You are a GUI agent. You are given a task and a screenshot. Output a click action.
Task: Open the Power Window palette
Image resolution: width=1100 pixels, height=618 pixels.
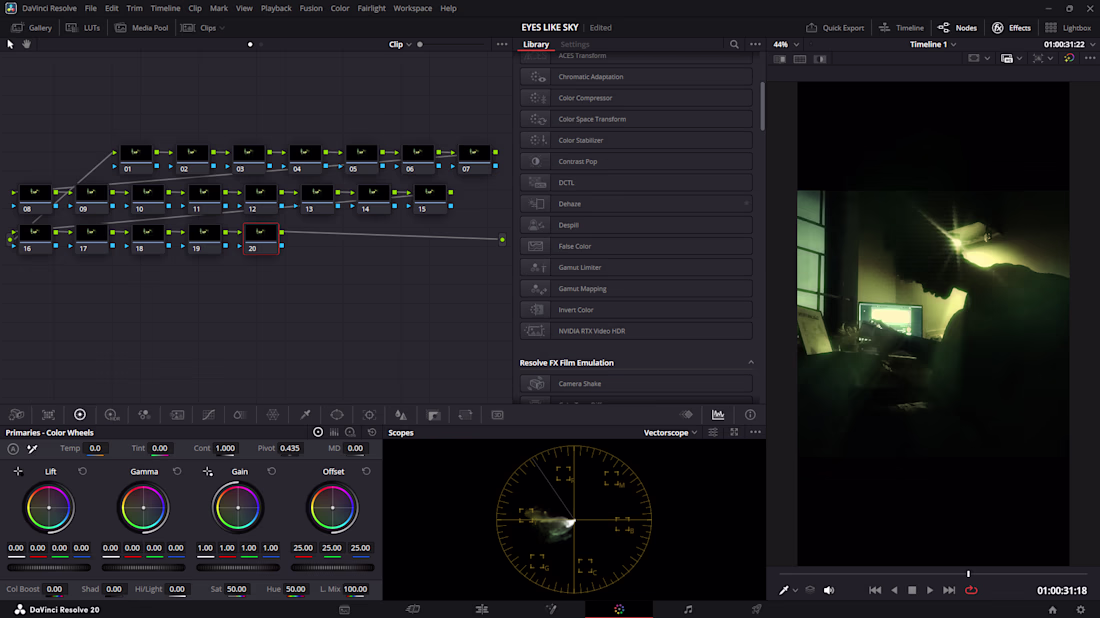[x=337, y=415]
